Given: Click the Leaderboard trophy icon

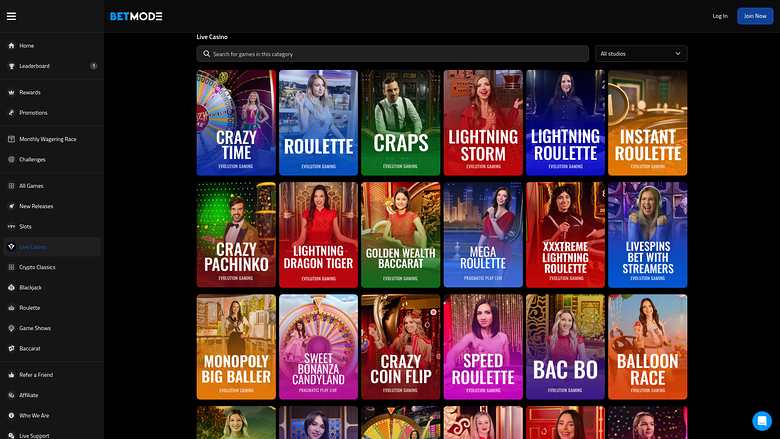Looking at the screenshot, I should pyautogui.click(x=11, y=66).
